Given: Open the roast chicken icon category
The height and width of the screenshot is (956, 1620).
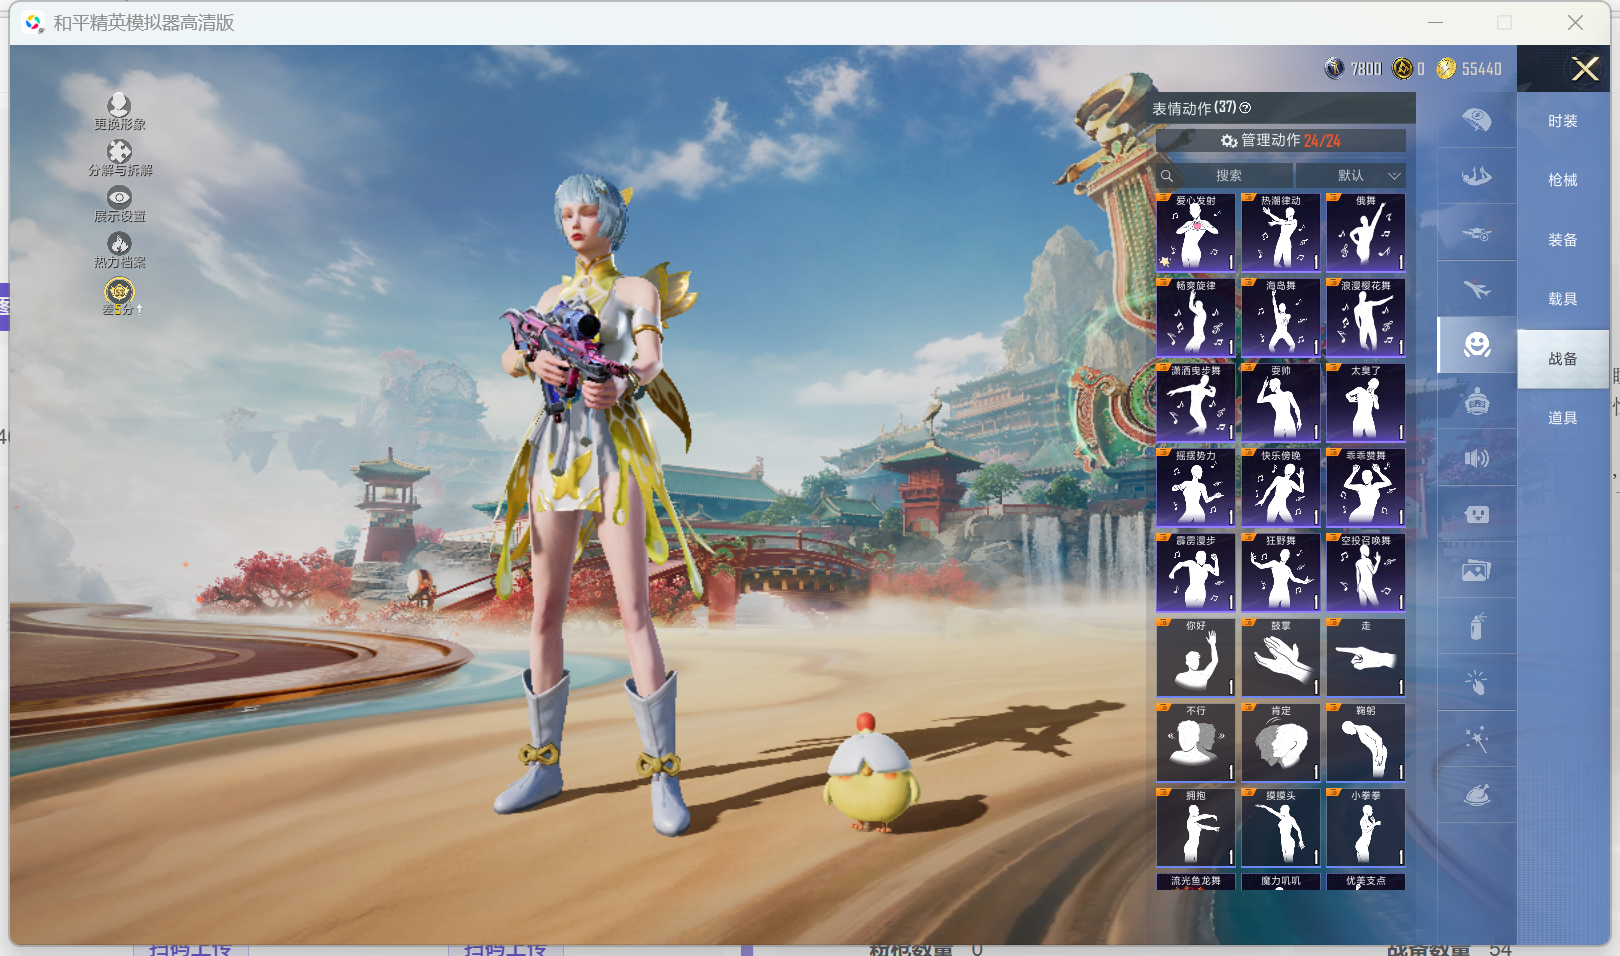Looking at the screenshot, I should tap(1476, 795).
